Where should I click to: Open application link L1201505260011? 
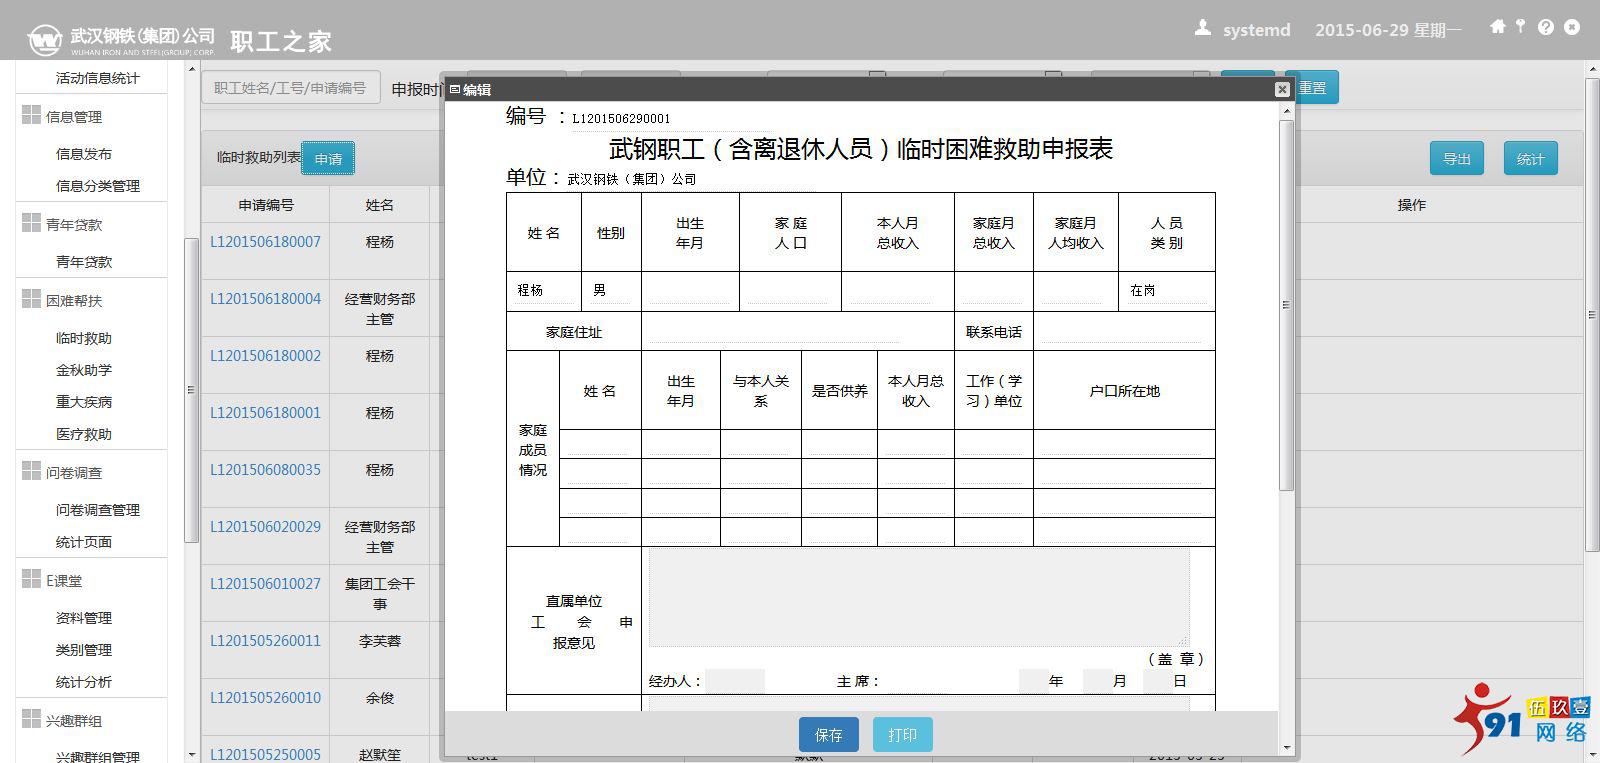266,641
